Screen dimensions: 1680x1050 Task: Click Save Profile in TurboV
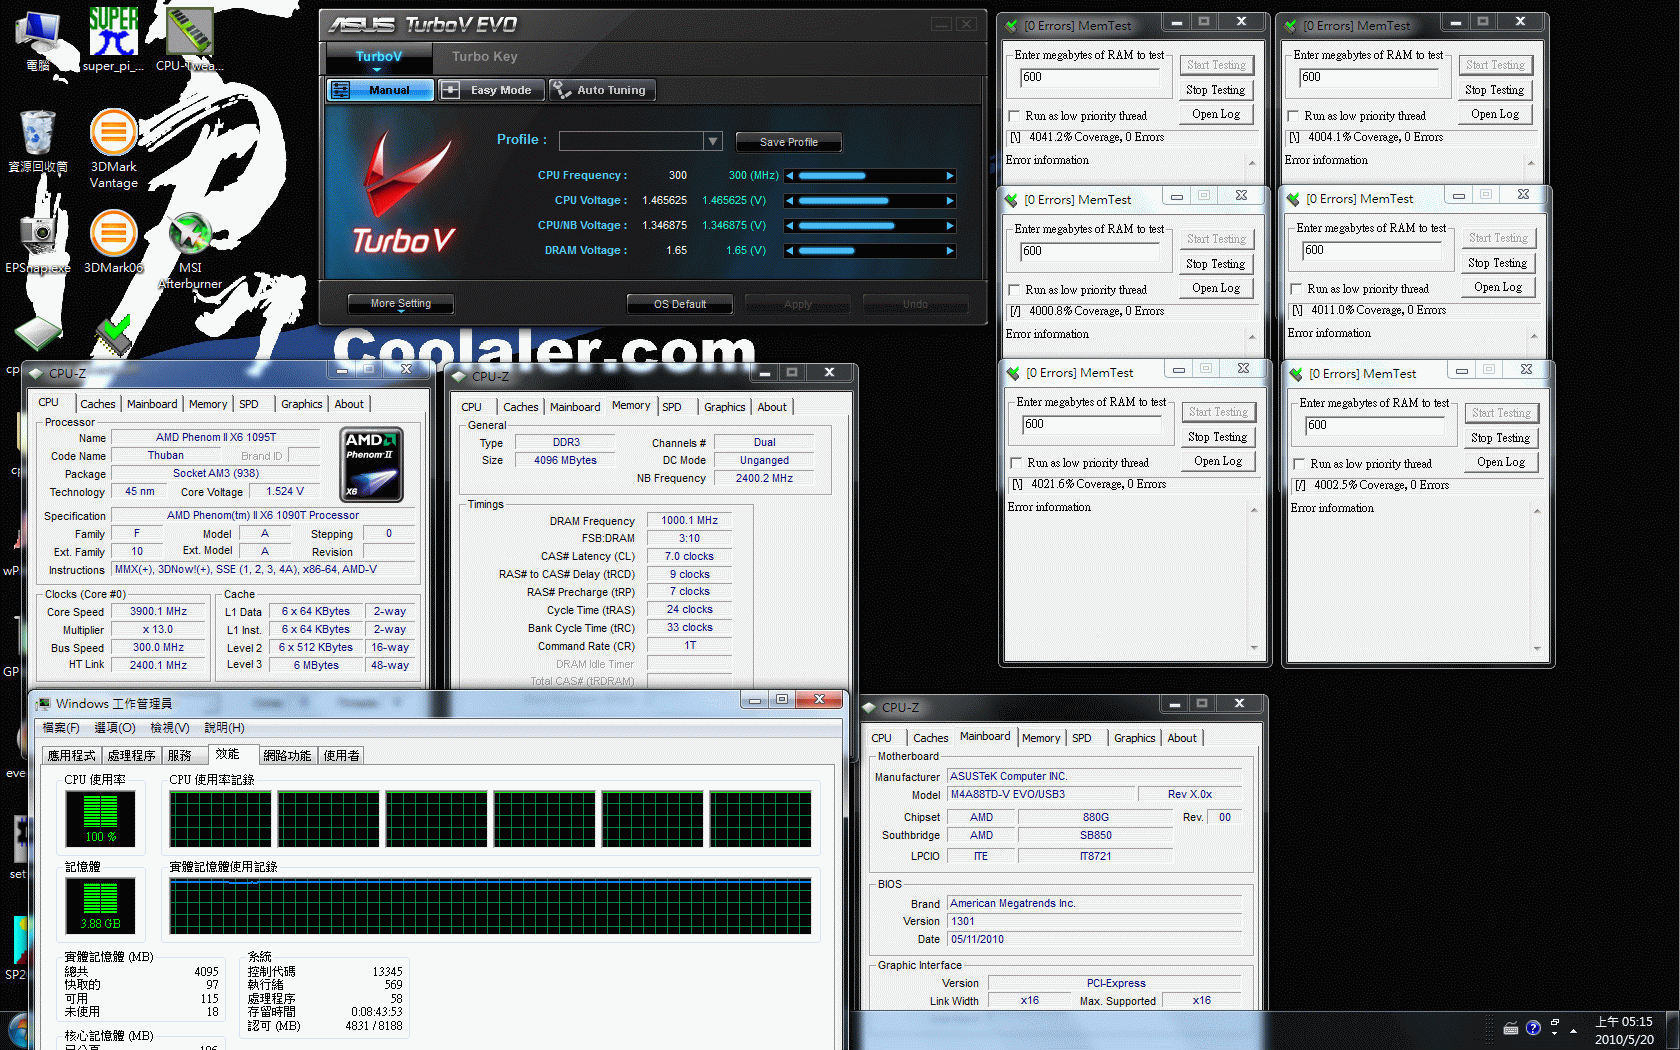coord(788,142)
